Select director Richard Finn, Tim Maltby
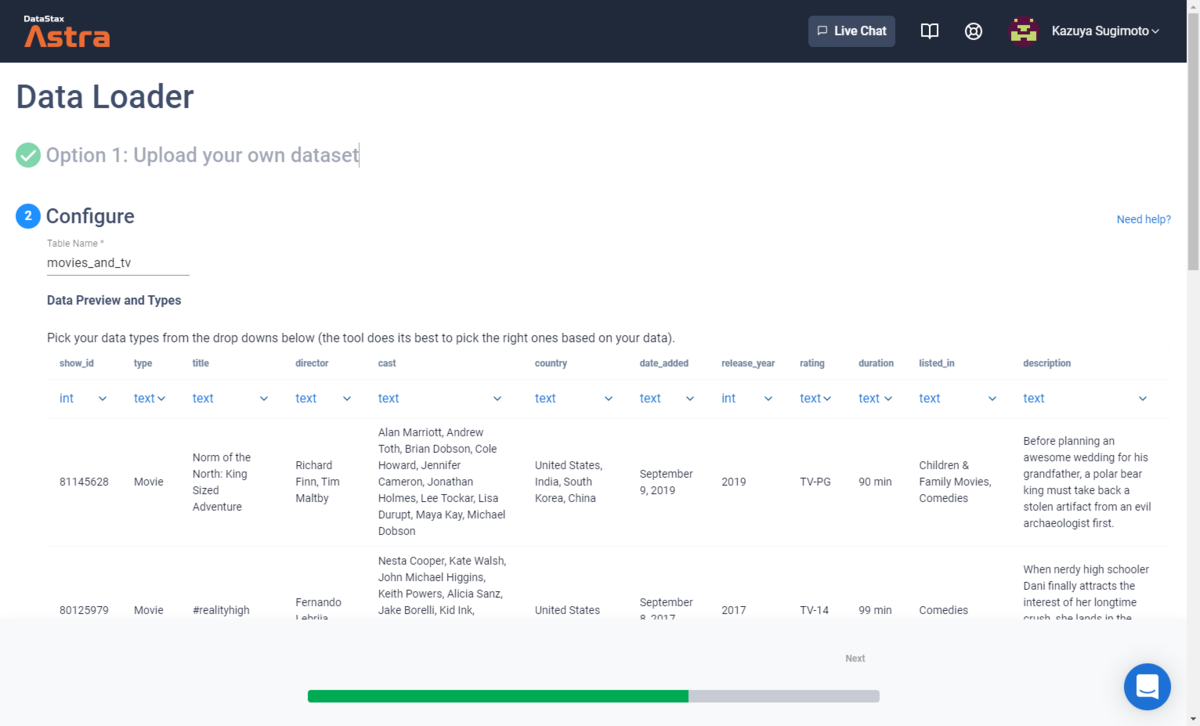Viewport: 1200px width, 726px height. [318, 482]
